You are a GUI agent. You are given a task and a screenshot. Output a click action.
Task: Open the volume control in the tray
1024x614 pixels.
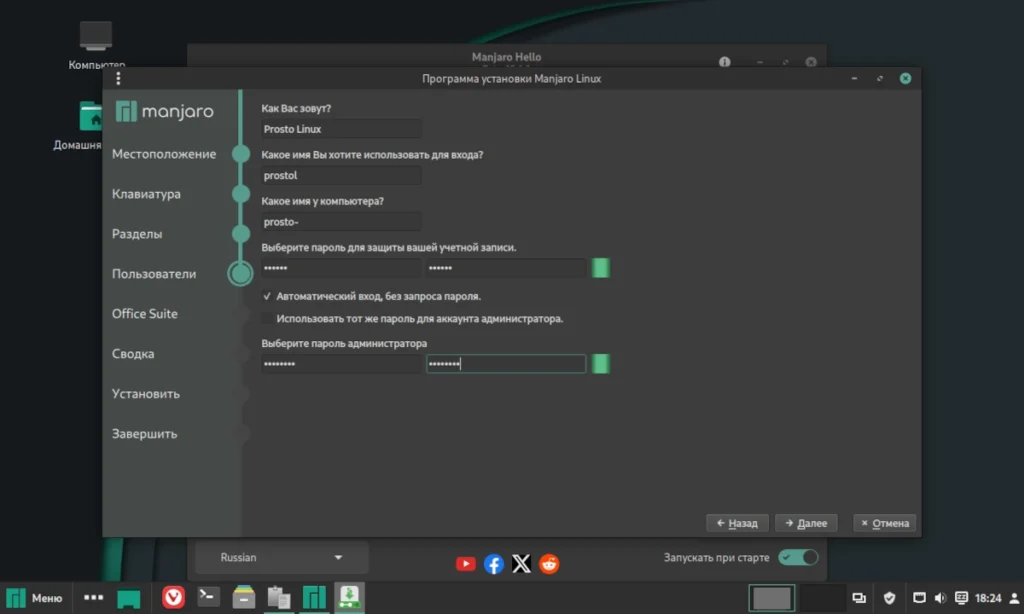pyautogui.click(x=940, y=598)
